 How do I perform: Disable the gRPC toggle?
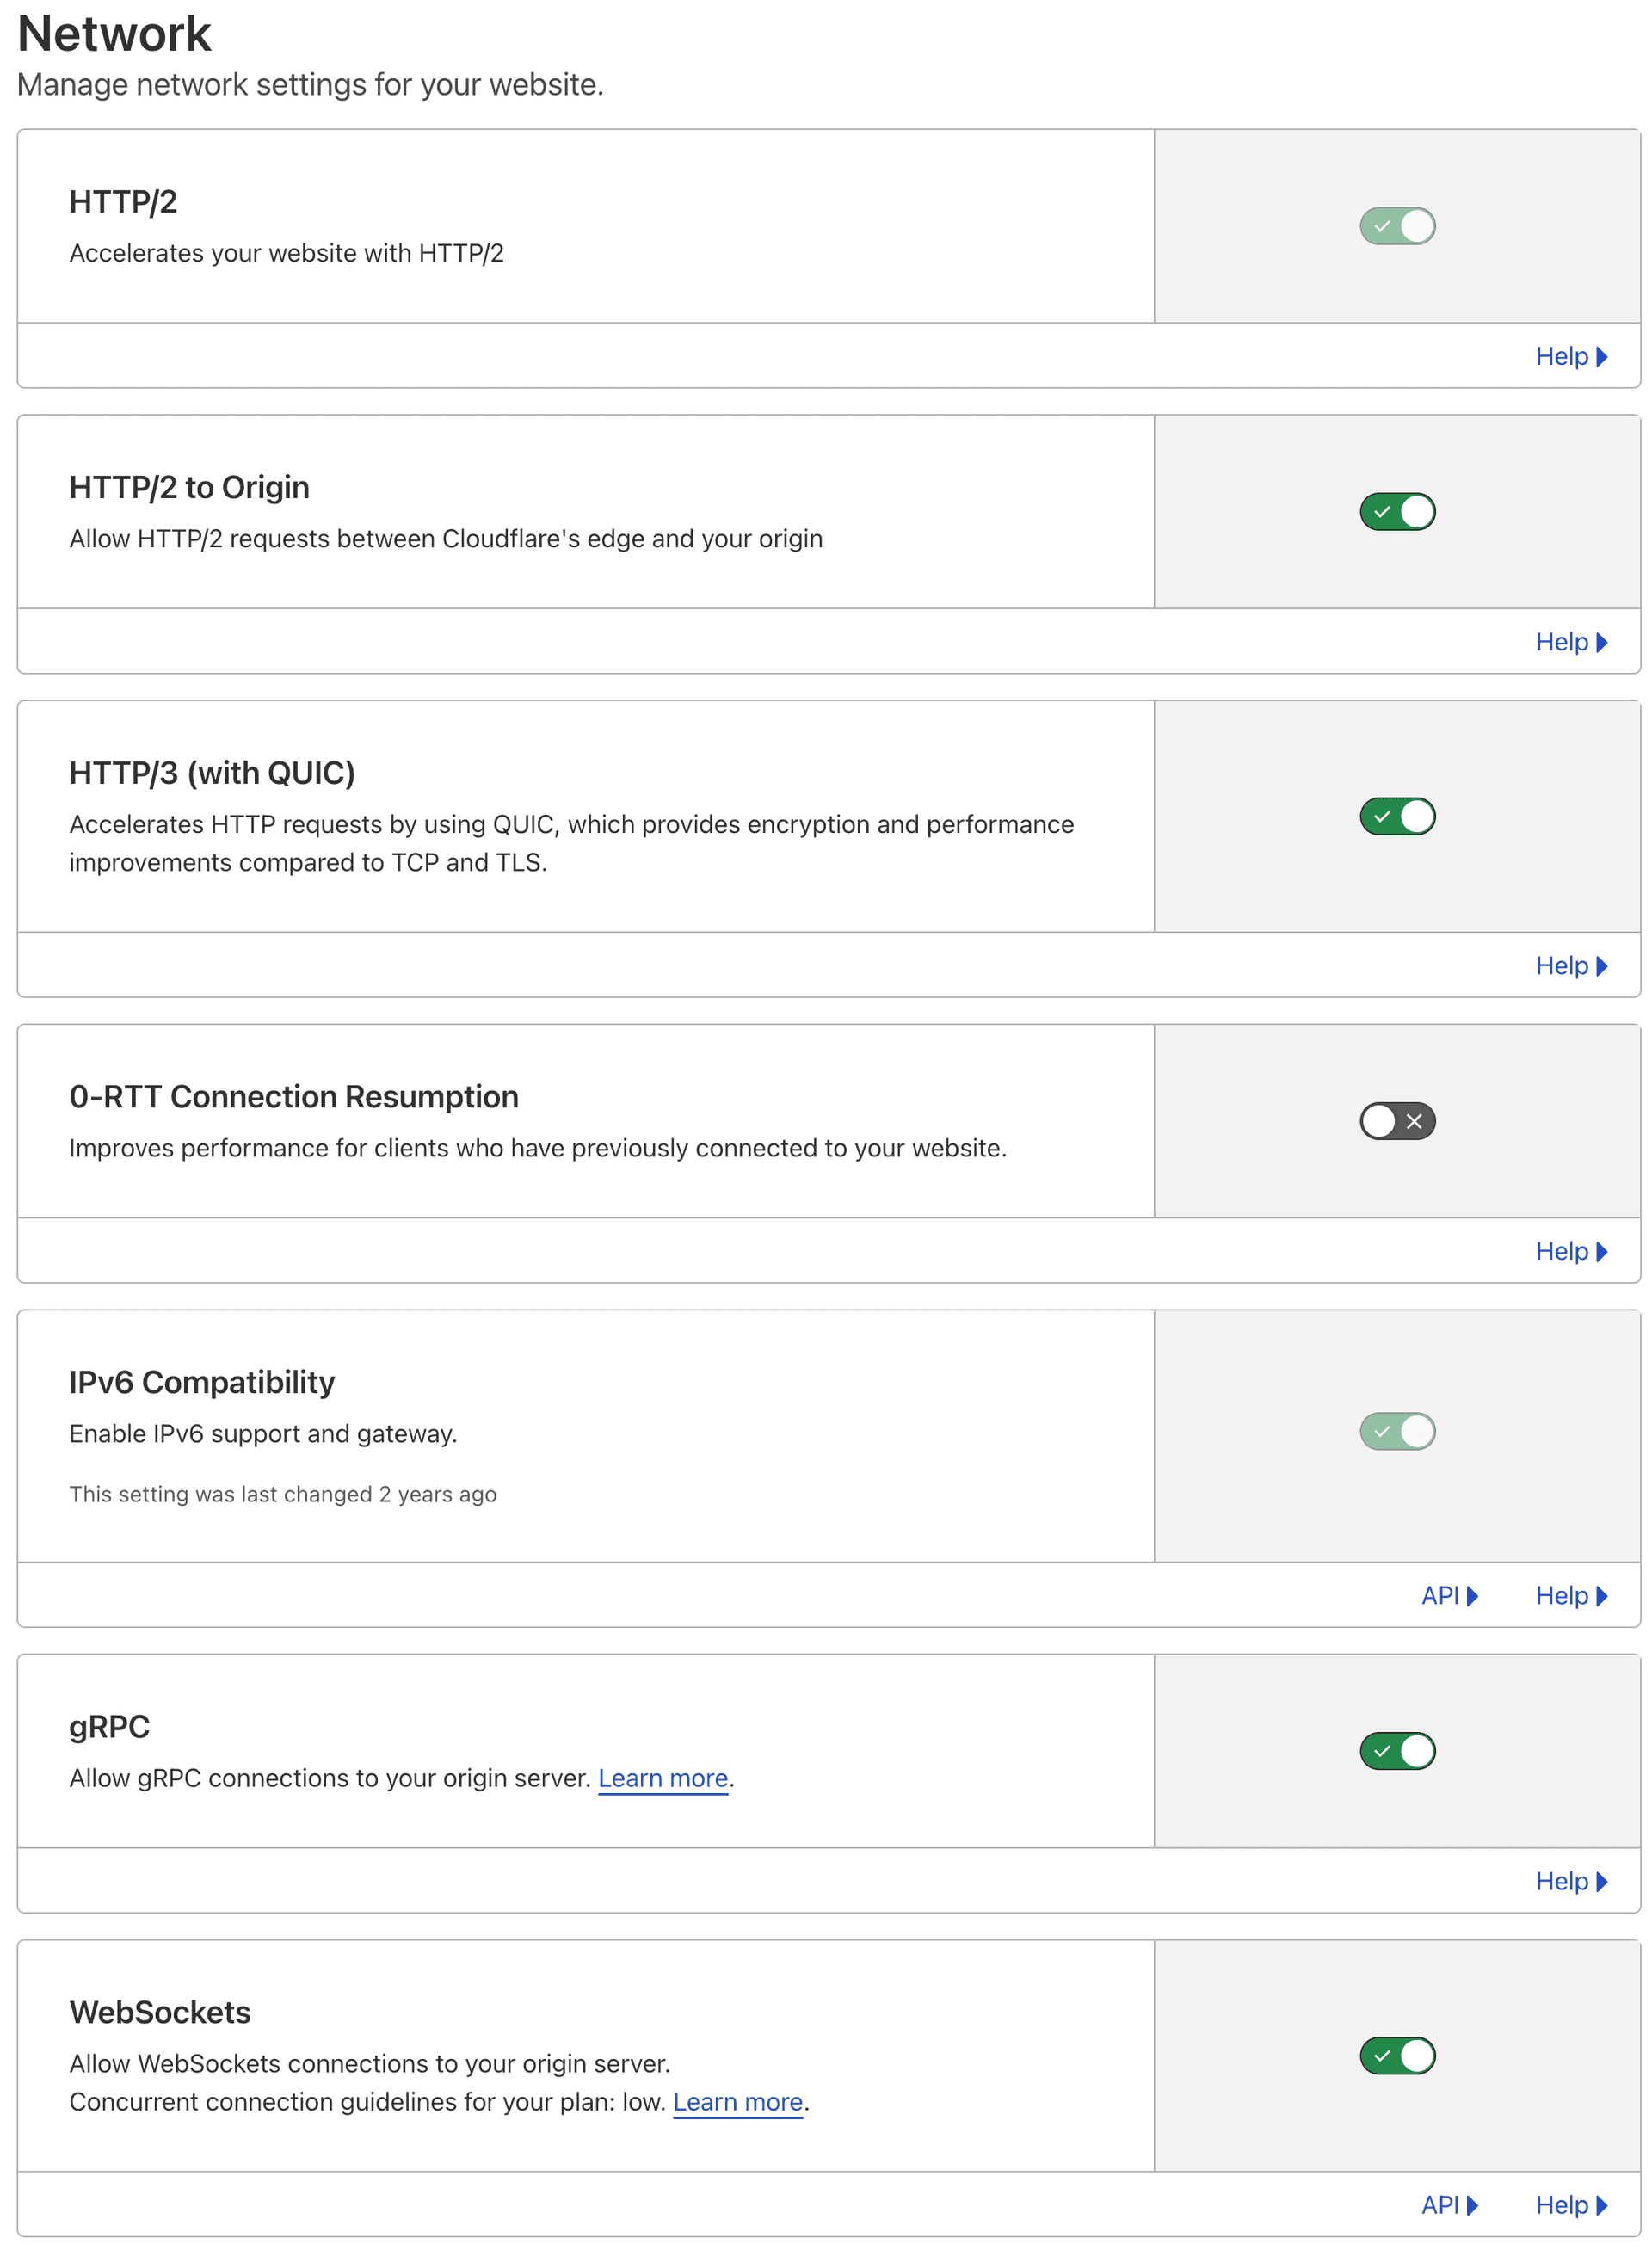pos(1397,1751)
